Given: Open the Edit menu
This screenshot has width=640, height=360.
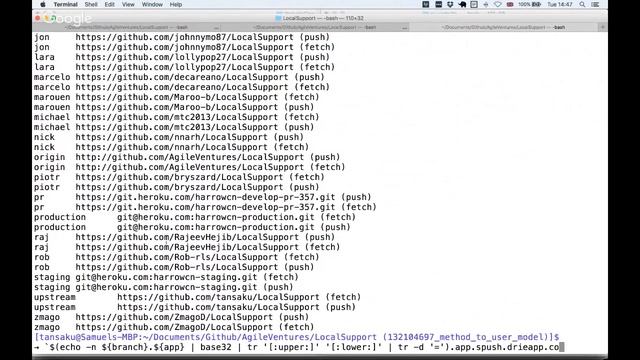Looking at the screenshot, I should pyautogui.click(x=109, y=4).
